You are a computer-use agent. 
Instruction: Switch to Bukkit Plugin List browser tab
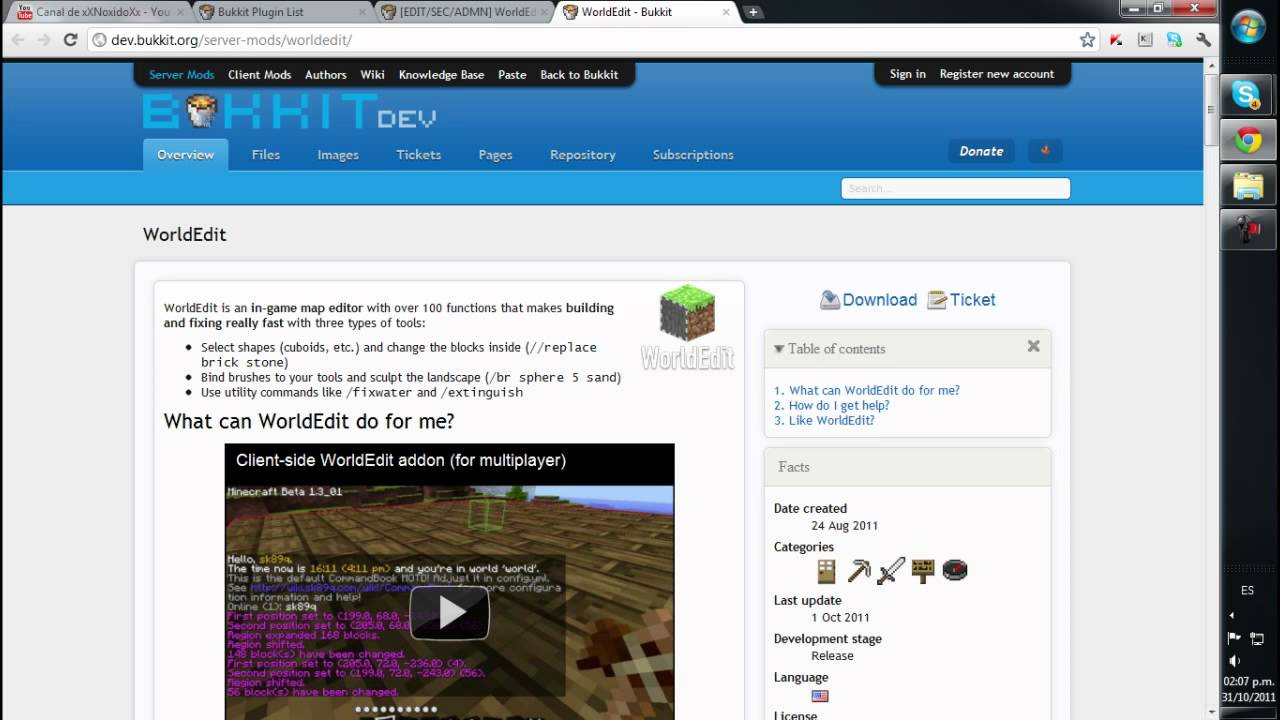(281, 12)
